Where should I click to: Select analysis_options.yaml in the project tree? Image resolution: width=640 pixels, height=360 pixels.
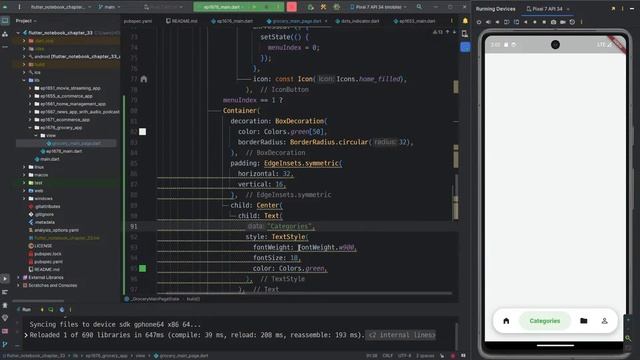(x=56, y=230)
